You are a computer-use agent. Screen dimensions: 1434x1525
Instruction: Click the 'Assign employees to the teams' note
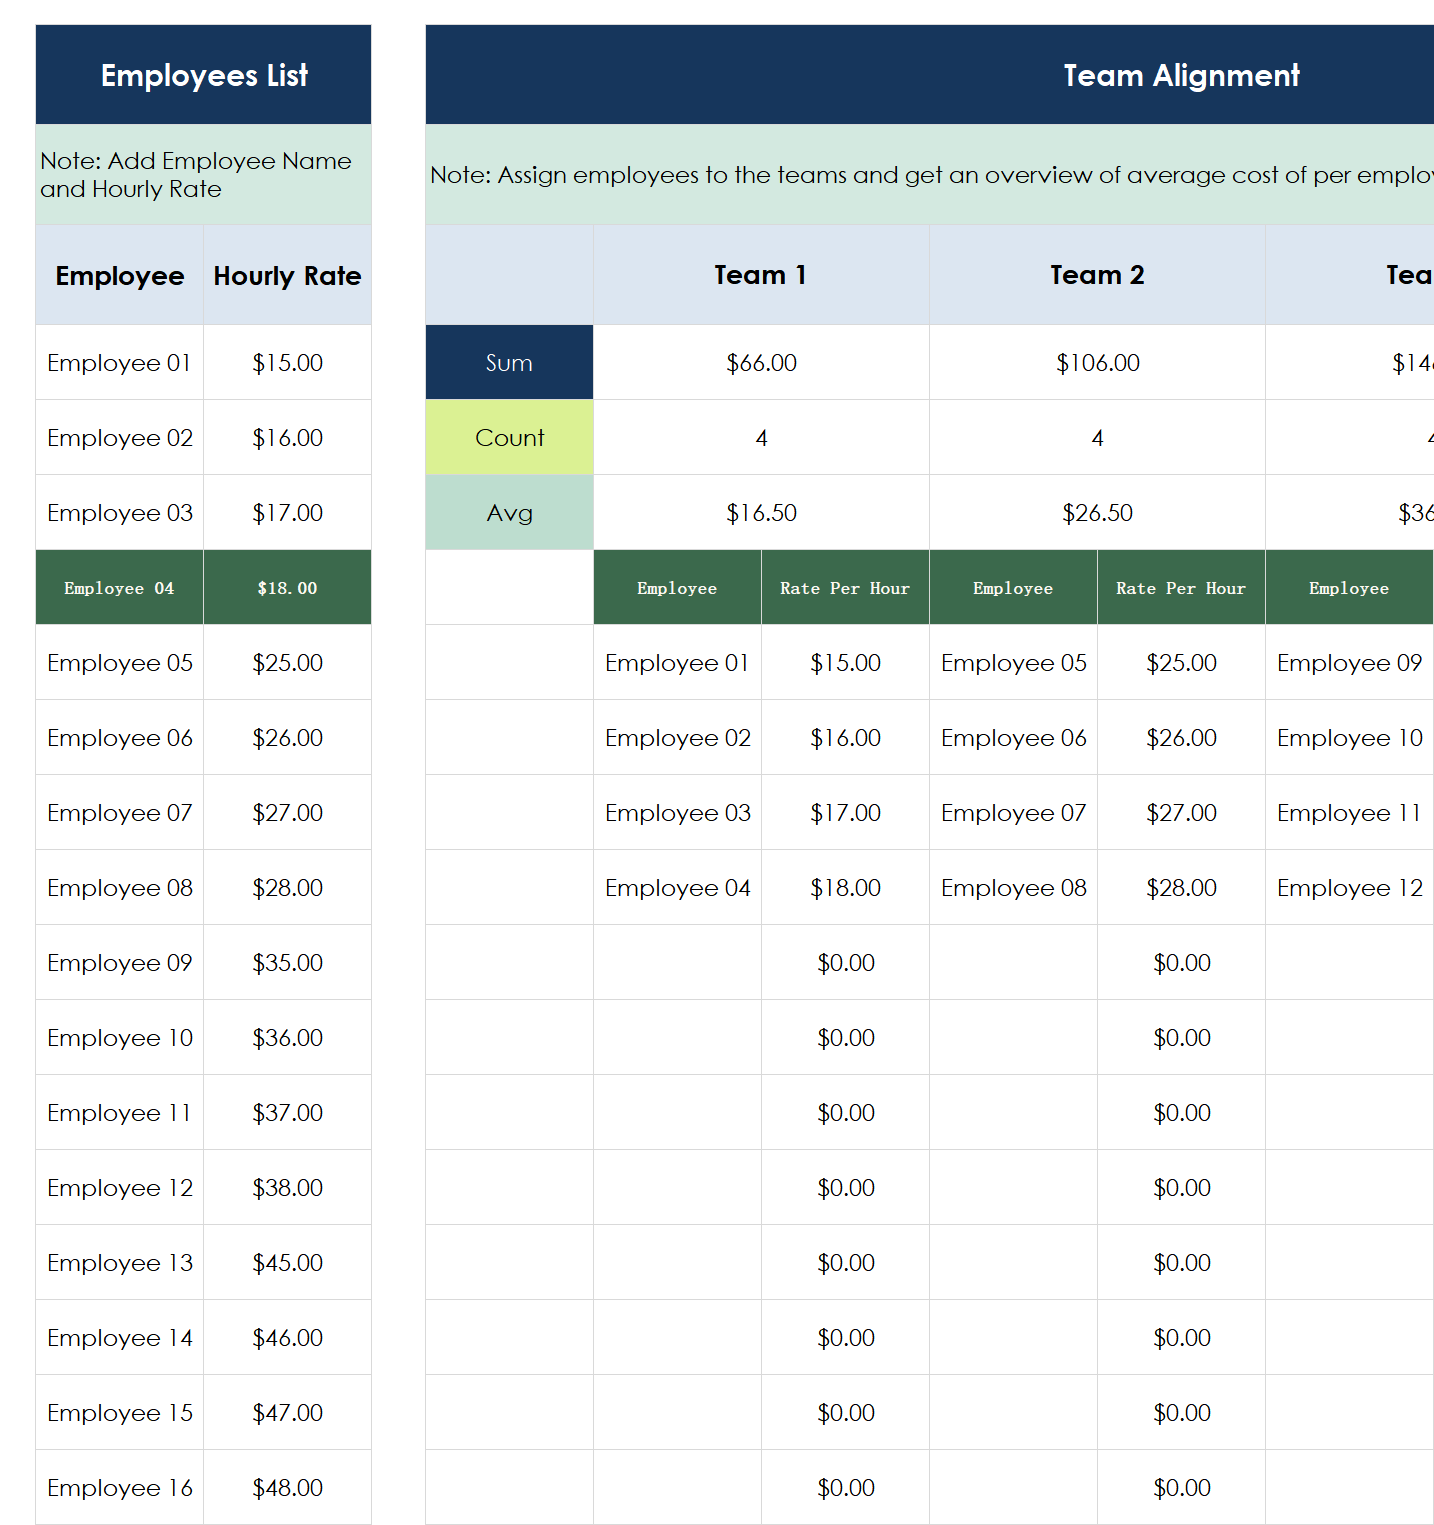pyautogui.click(x=930, y=175)
